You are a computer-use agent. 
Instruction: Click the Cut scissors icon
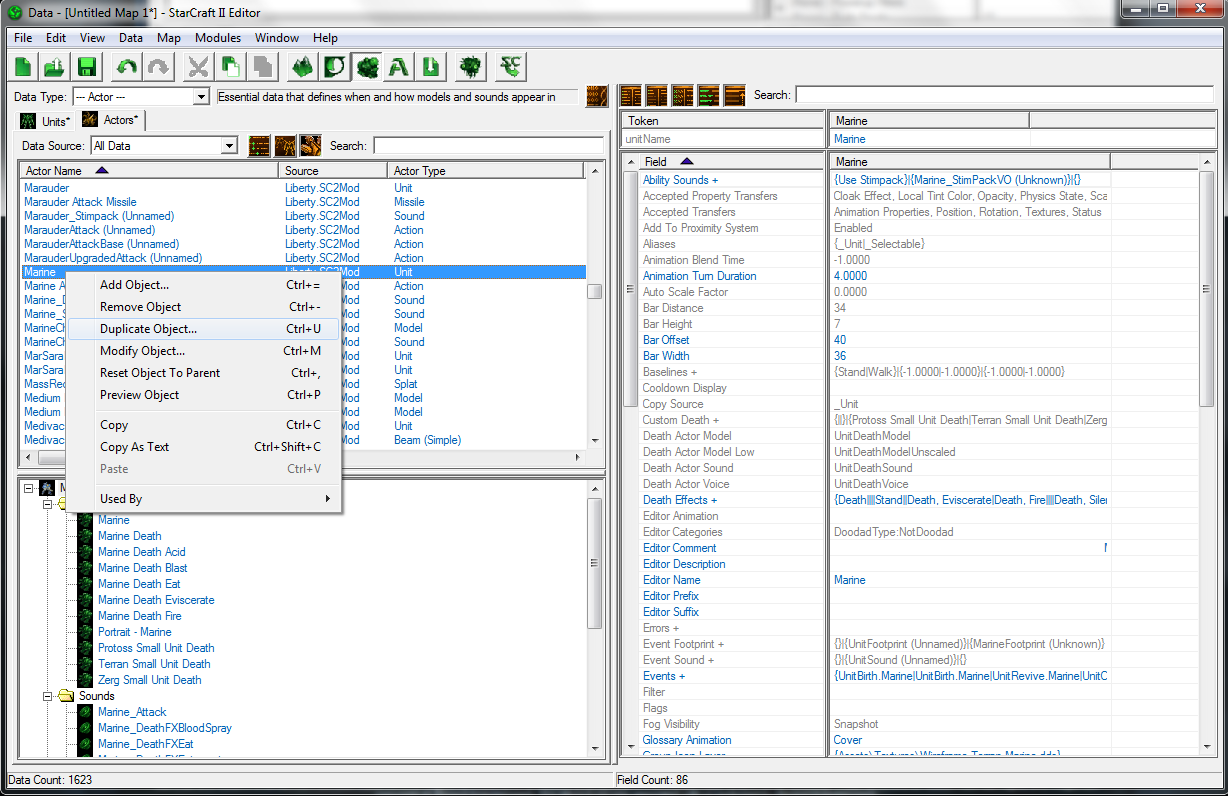coord(199,67)
